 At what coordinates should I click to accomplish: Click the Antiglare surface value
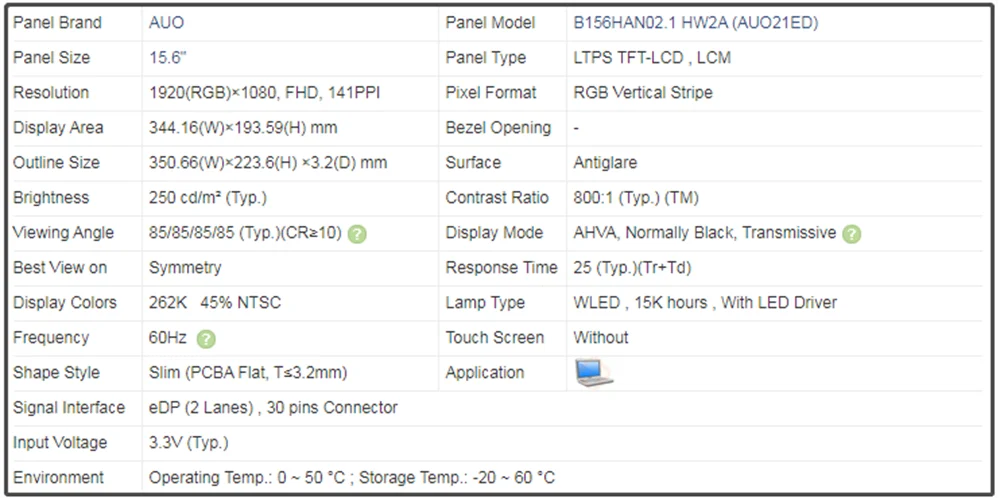click(605, 163)
